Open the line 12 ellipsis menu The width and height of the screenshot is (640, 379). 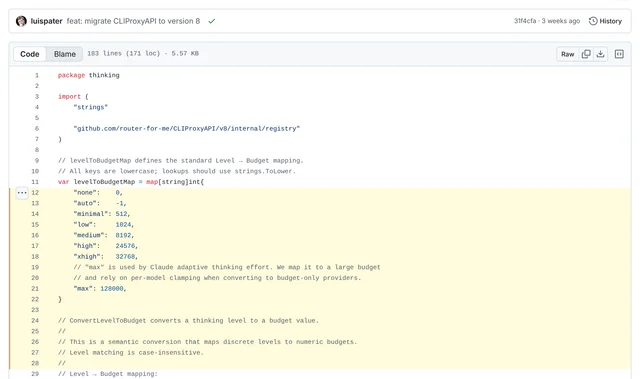click(x=22, y=193)
